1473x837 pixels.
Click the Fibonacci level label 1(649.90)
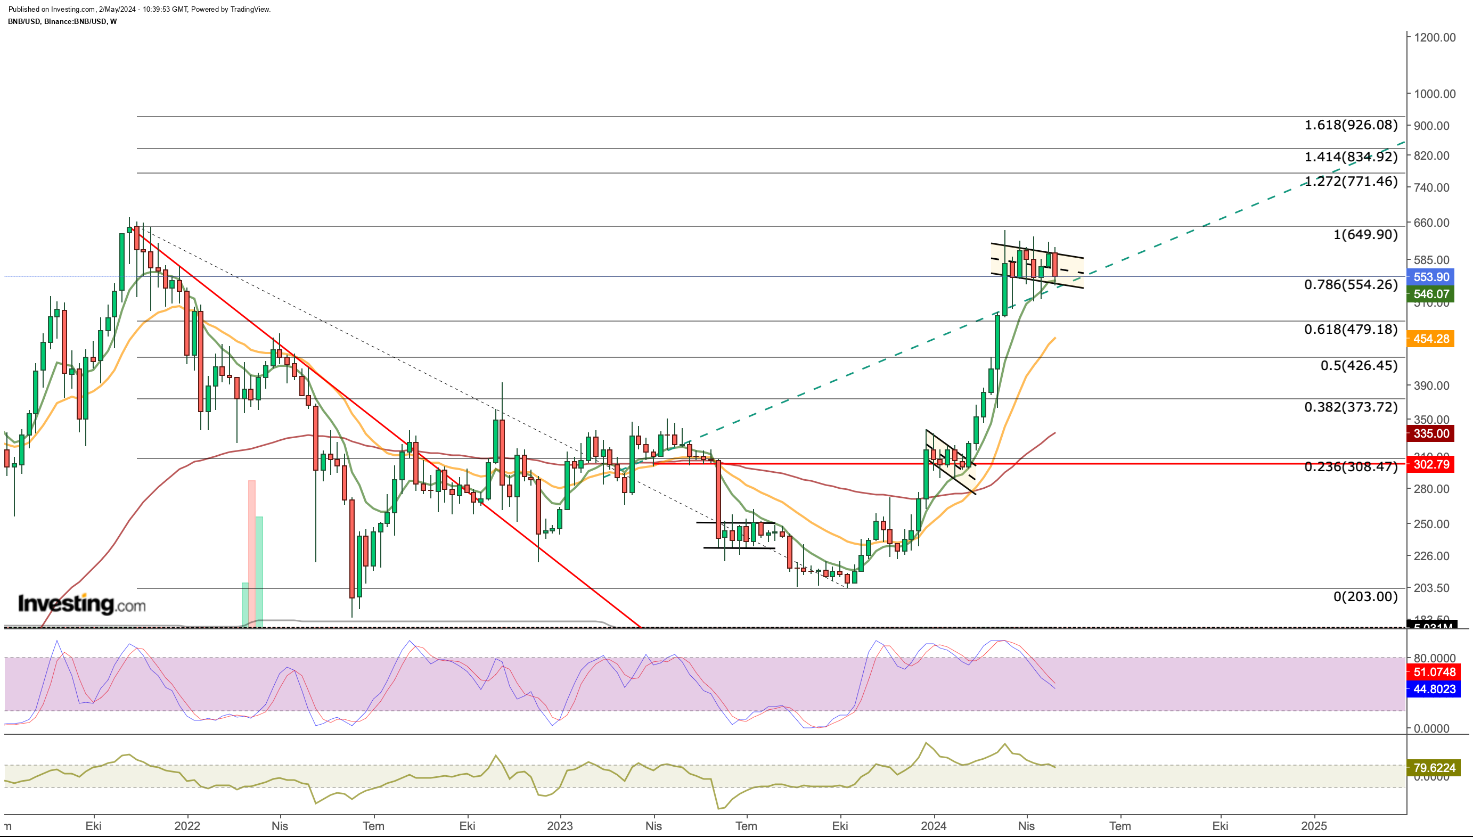1363,234
